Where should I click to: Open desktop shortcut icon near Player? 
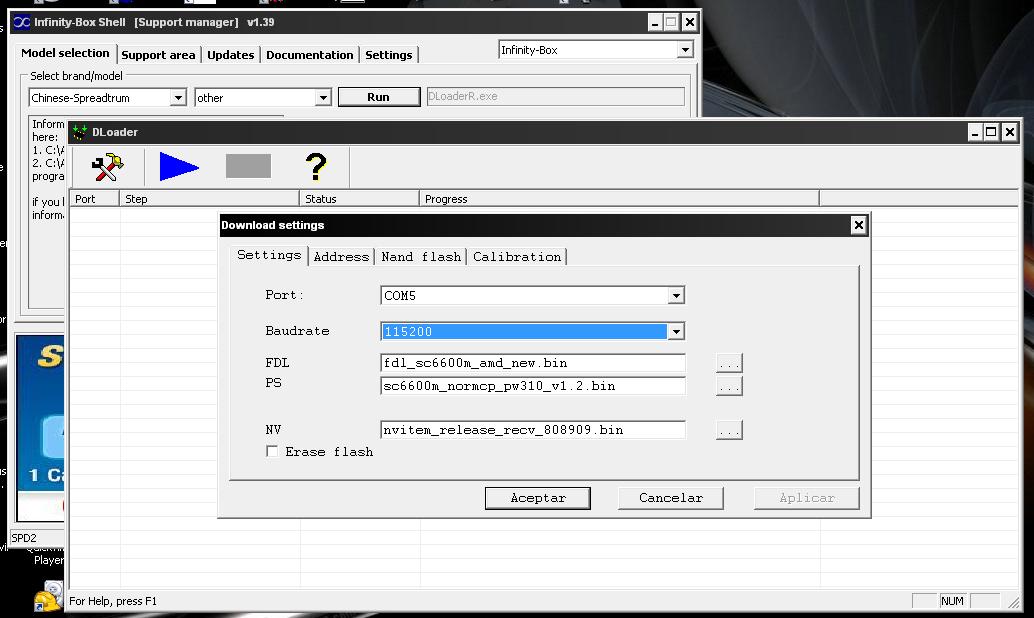coord(49,595)
